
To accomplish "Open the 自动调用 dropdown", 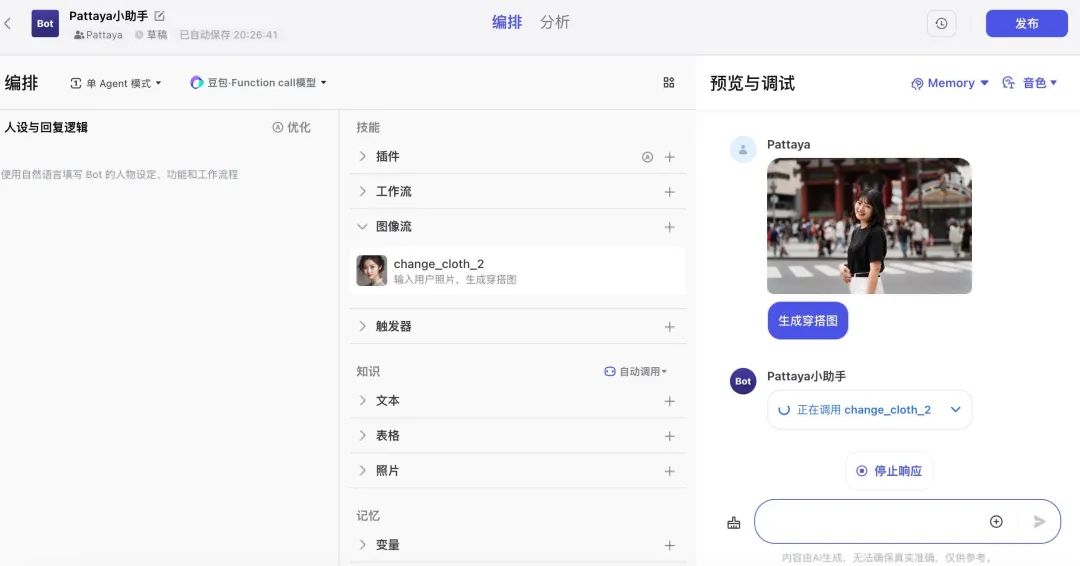I will (x=635, y=371).
